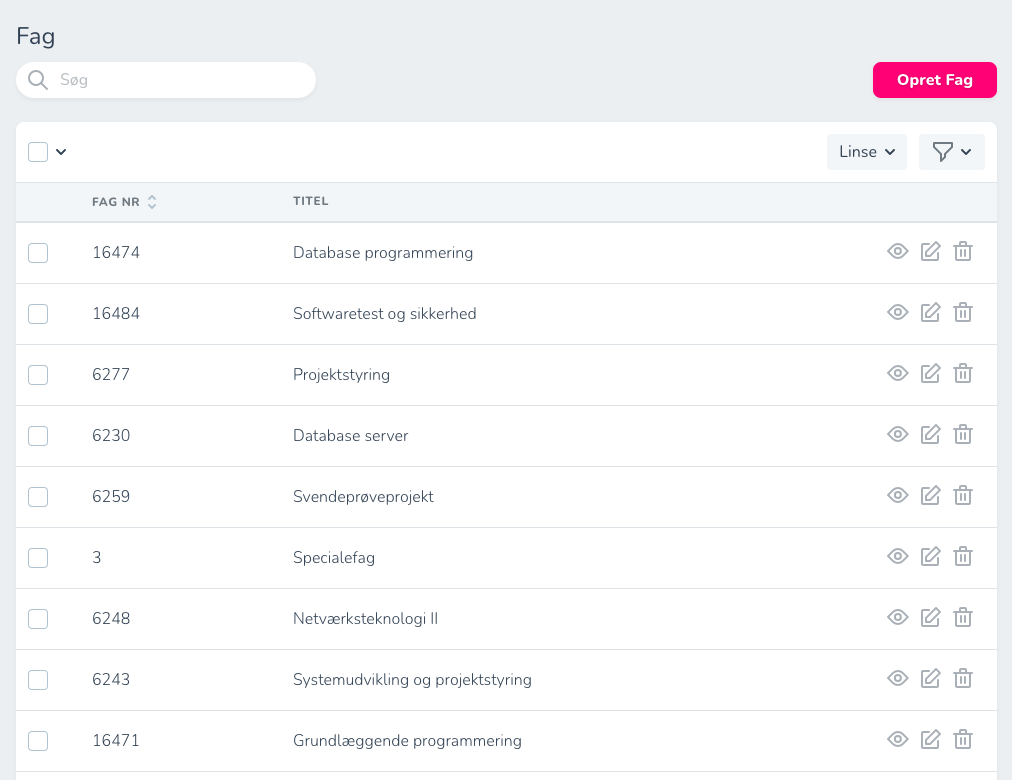Delete the Projektstyring subject
This screenshot has width=1012, height=780.
pyautogui.click(x=963, y=374)
